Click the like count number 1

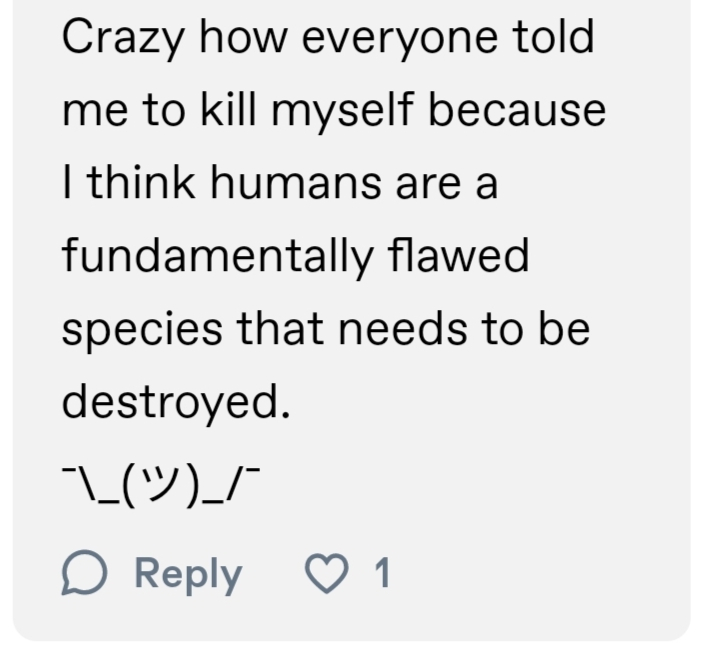pos(381,574)
